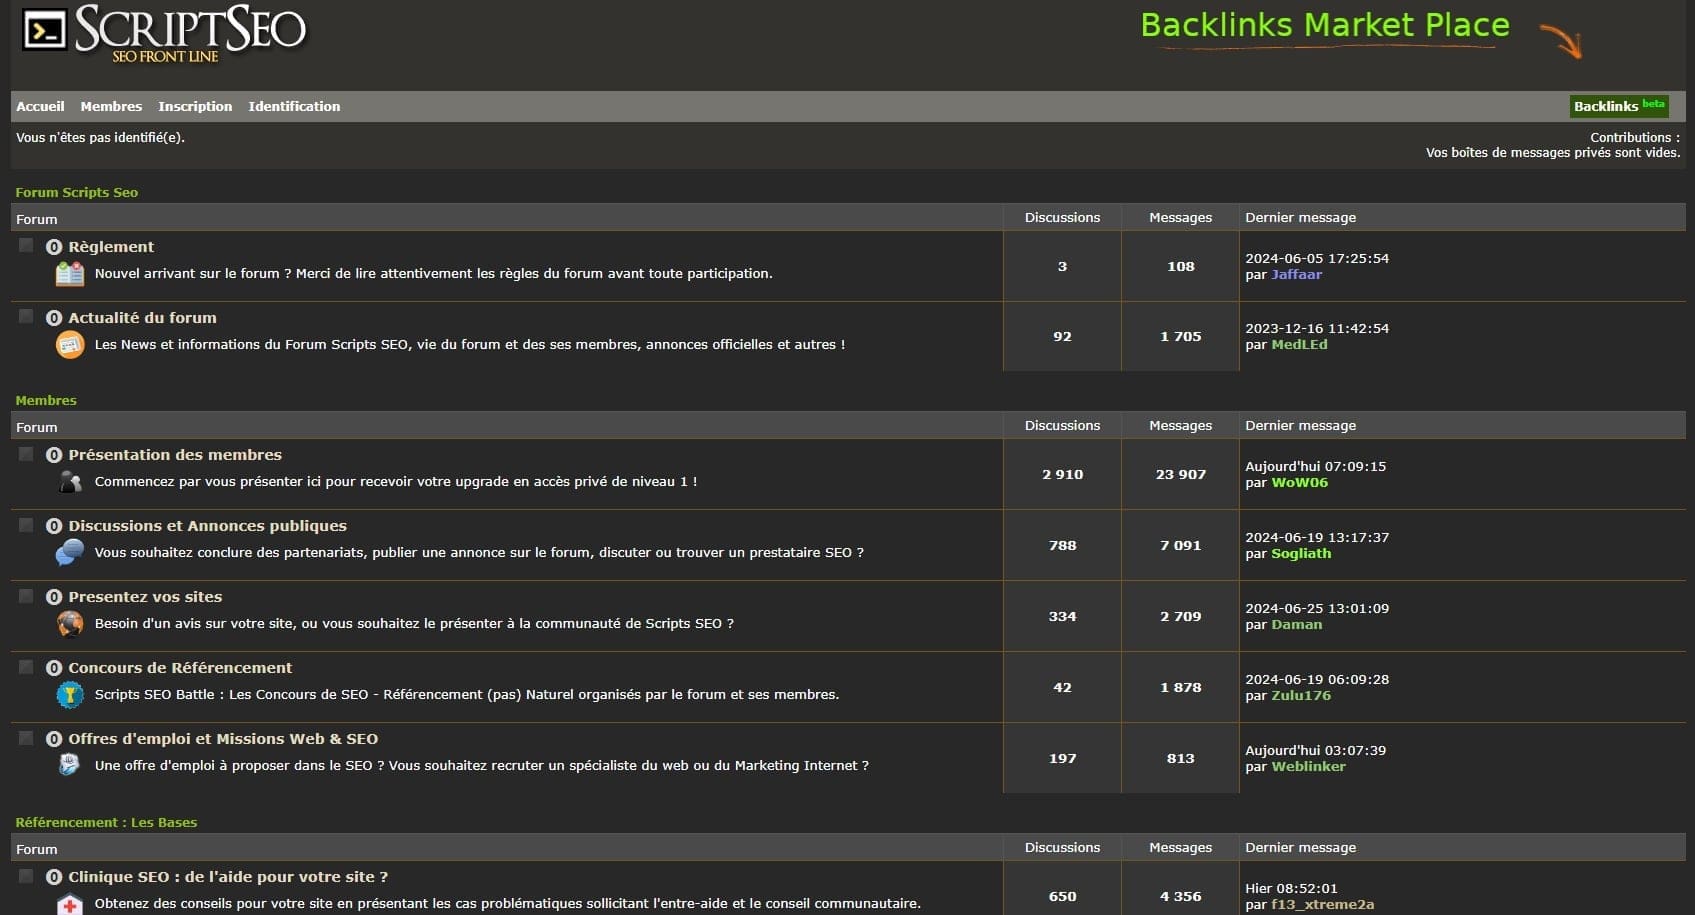Click the first-aid icon of Clinique SEO
Image resolution: width=1695 pixels, height=915 pixels.
[69, 903]
